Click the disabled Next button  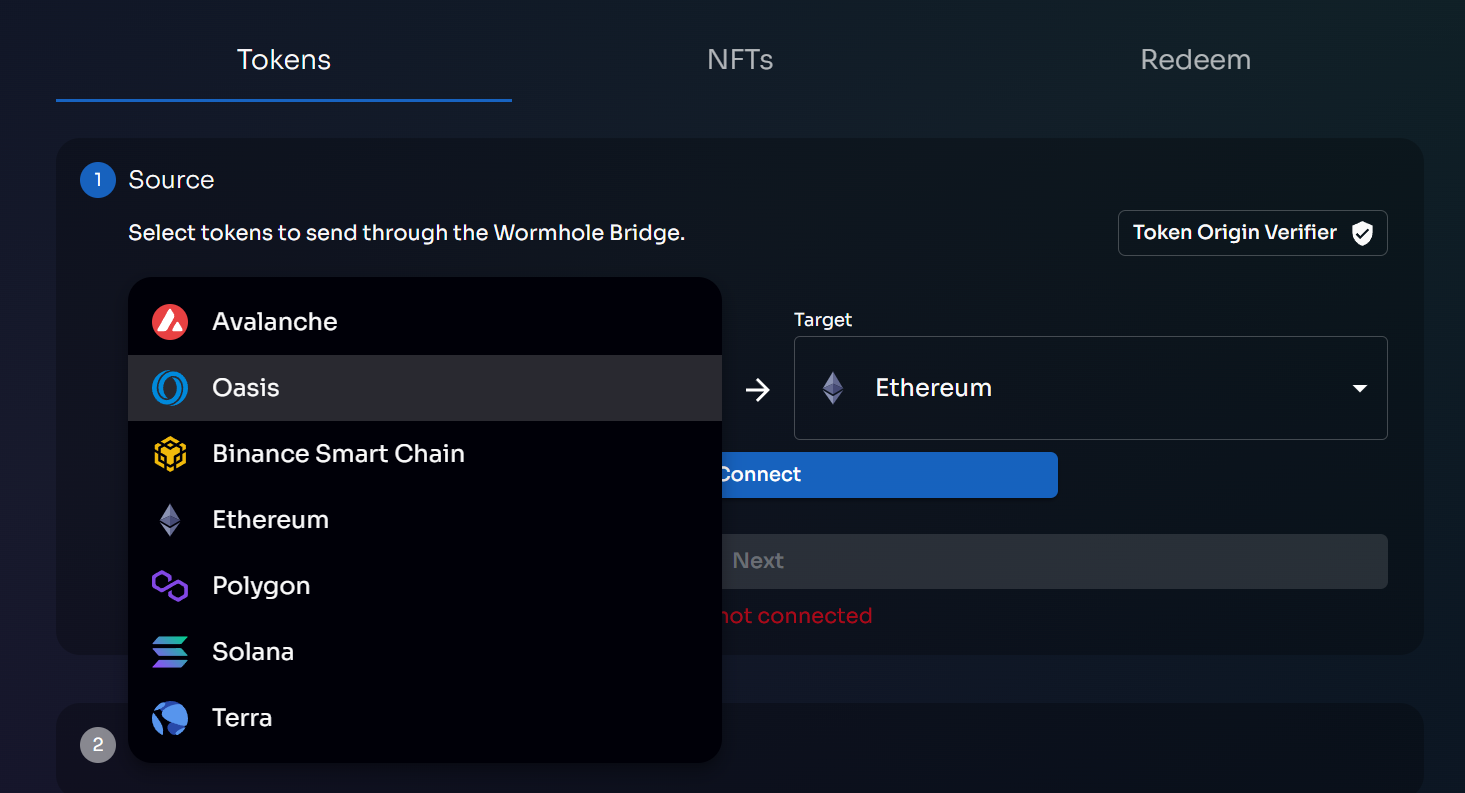click(1054, 561)
